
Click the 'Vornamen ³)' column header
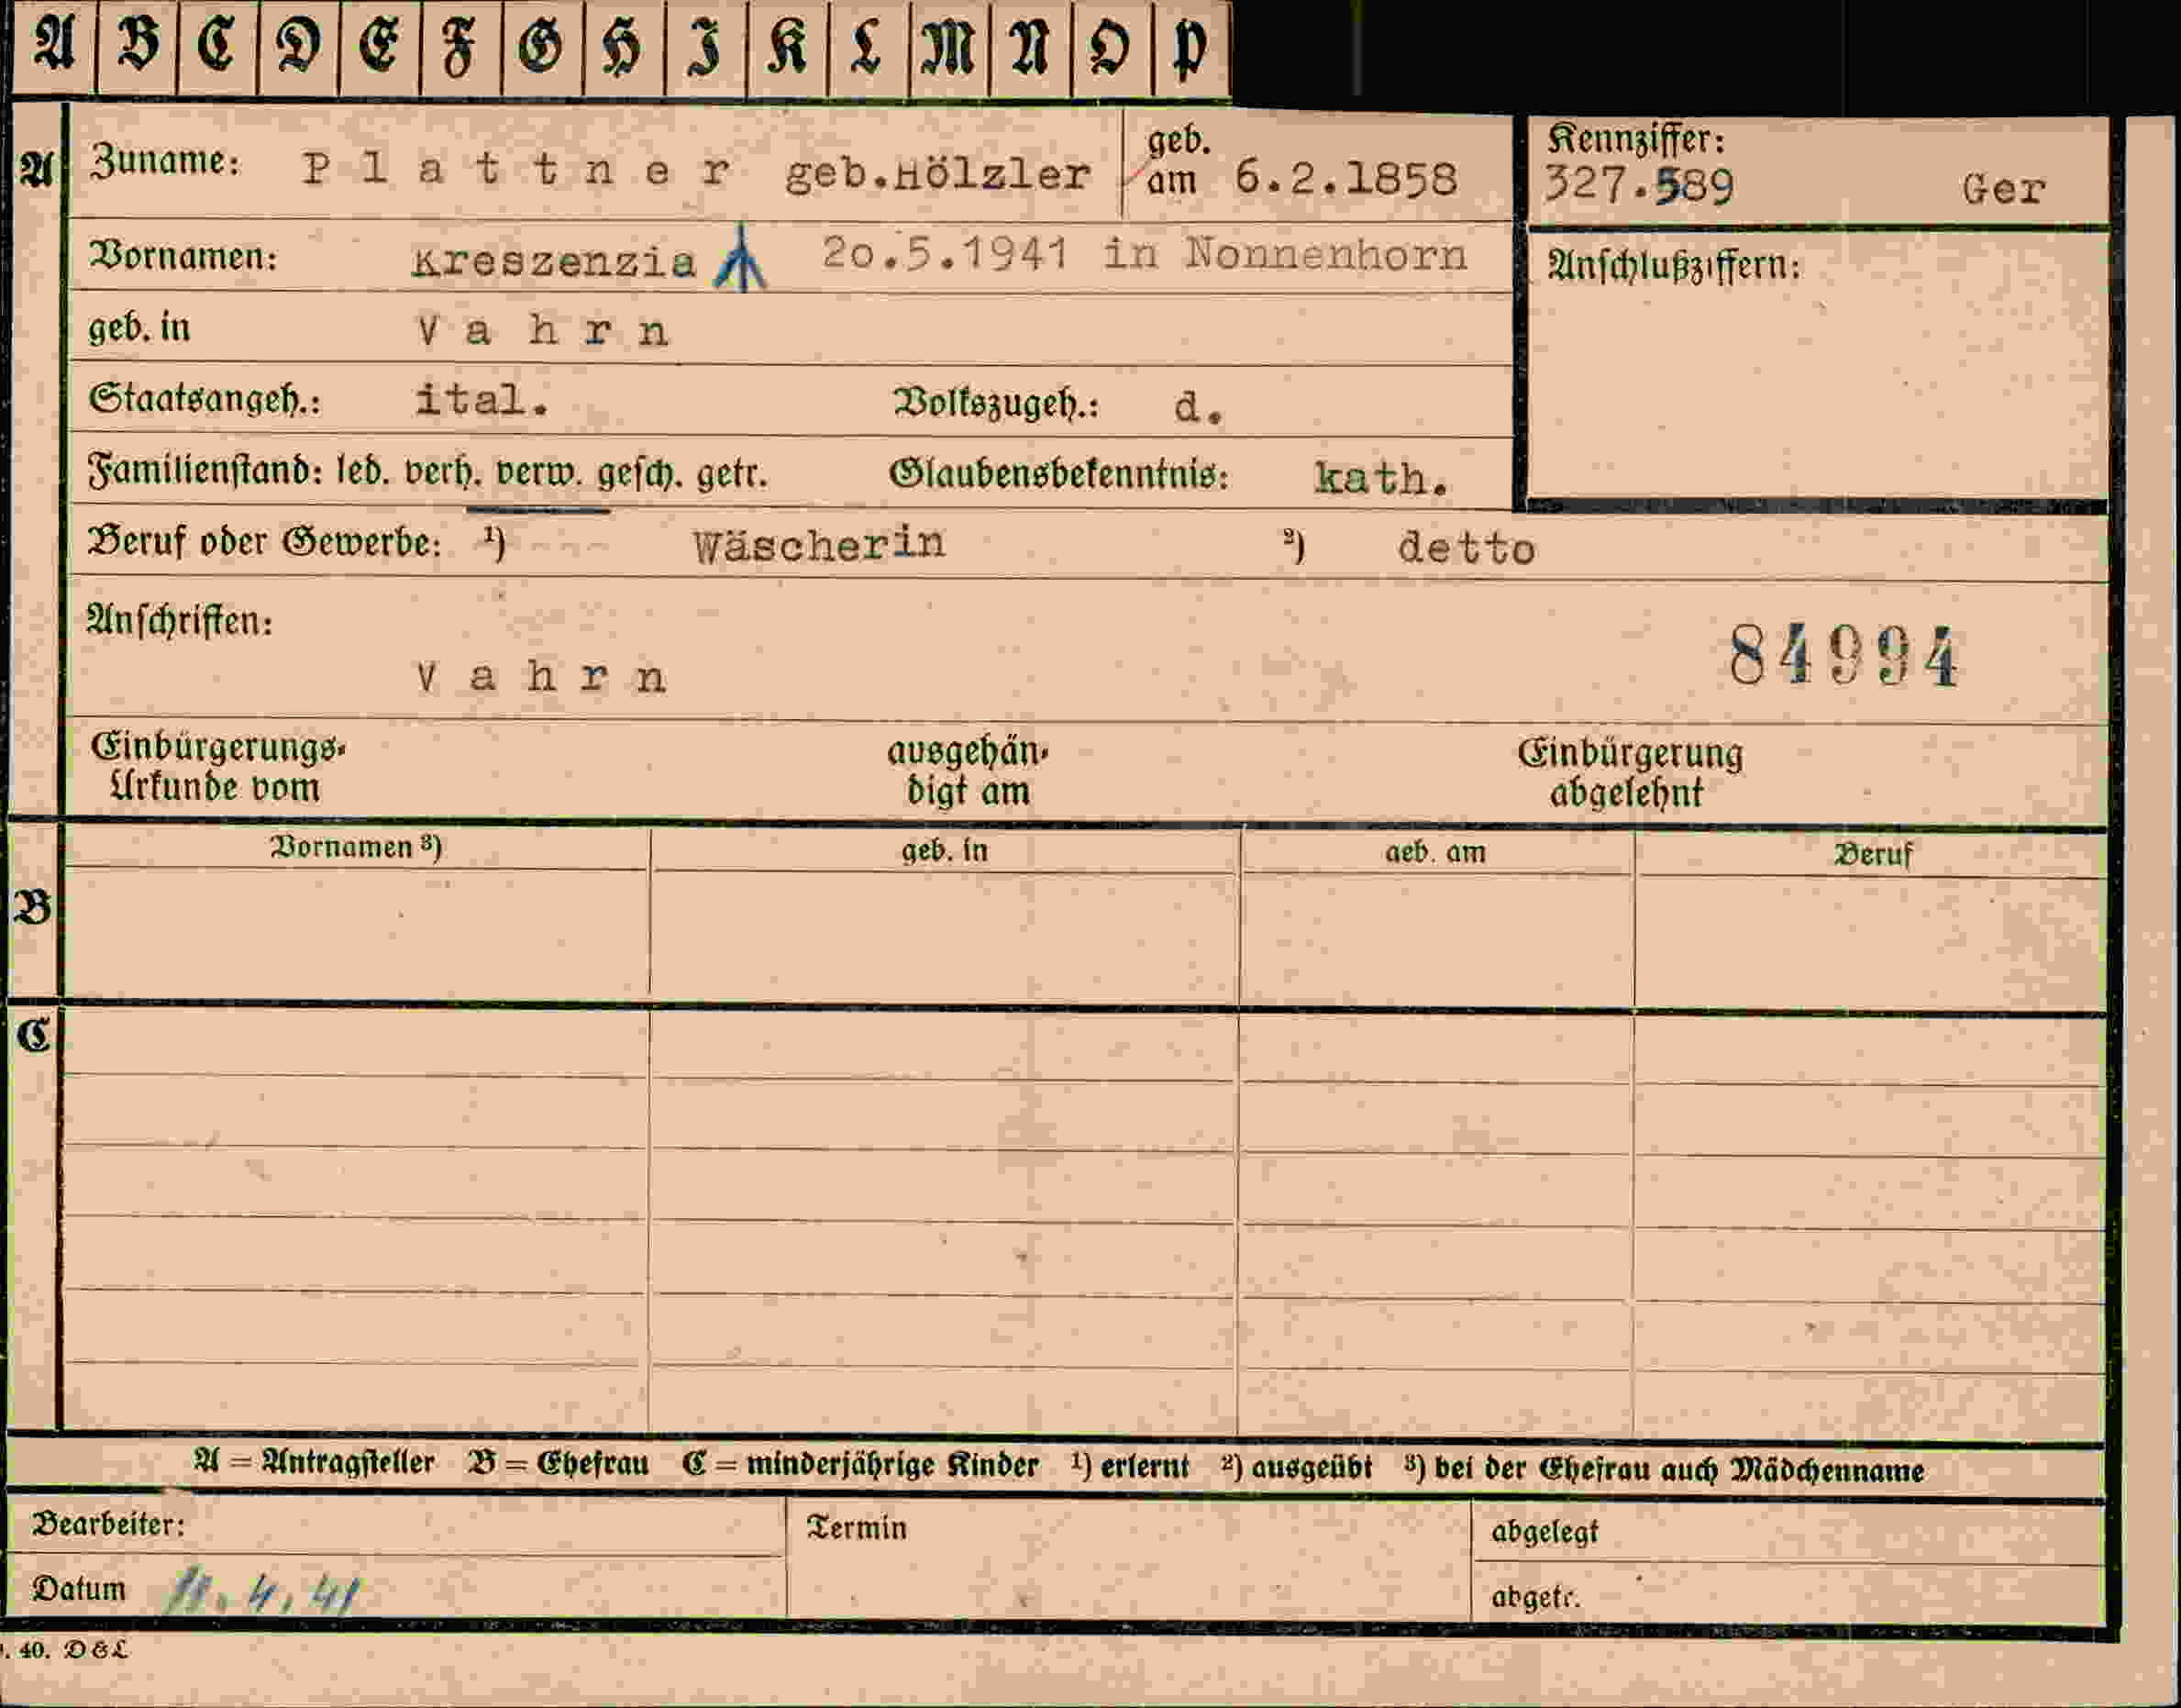click(356, 848)
